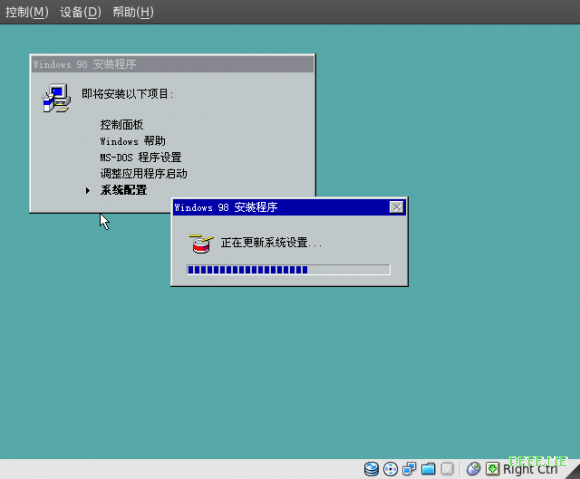580x479 pixels.
Task: Click the optical disc status icon
Action: [390, 469]
